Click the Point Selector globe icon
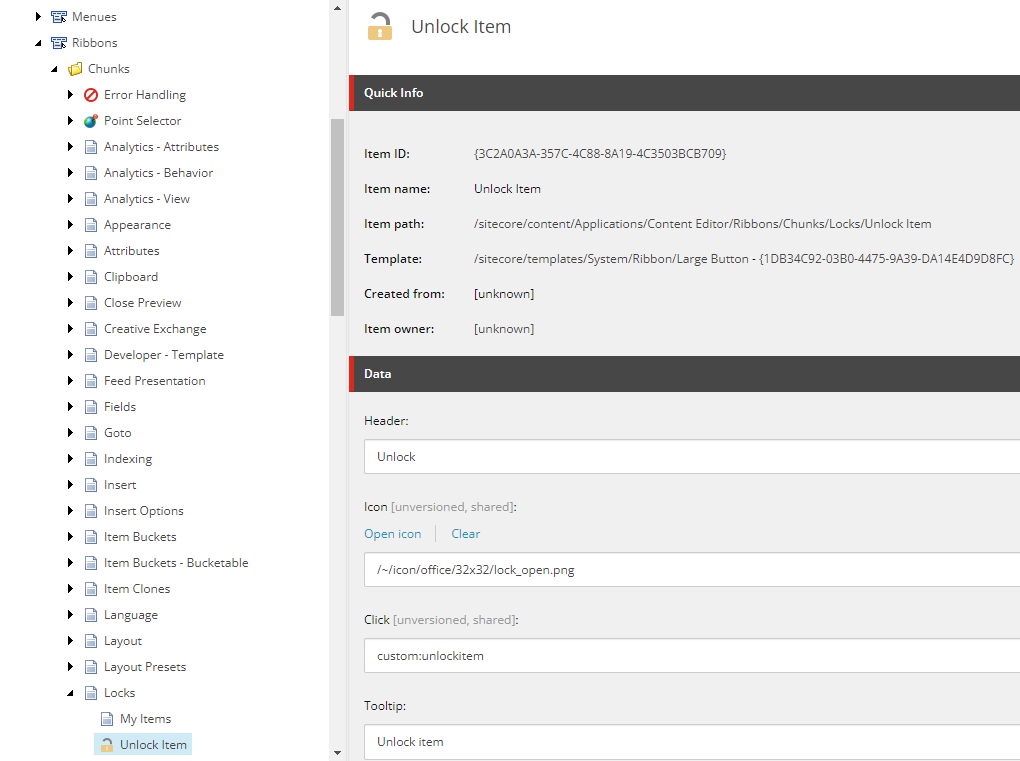The width and height of the screenshot is (1020, 761). click(x=91, y=121)
